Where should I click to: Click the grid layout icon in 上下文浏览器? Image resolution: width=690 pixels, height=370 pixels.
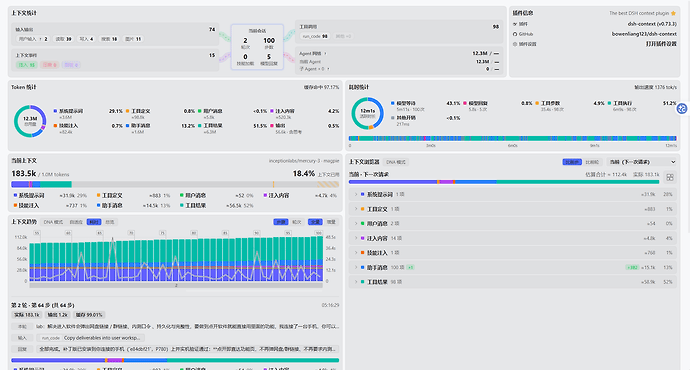[x=670, y=177]
